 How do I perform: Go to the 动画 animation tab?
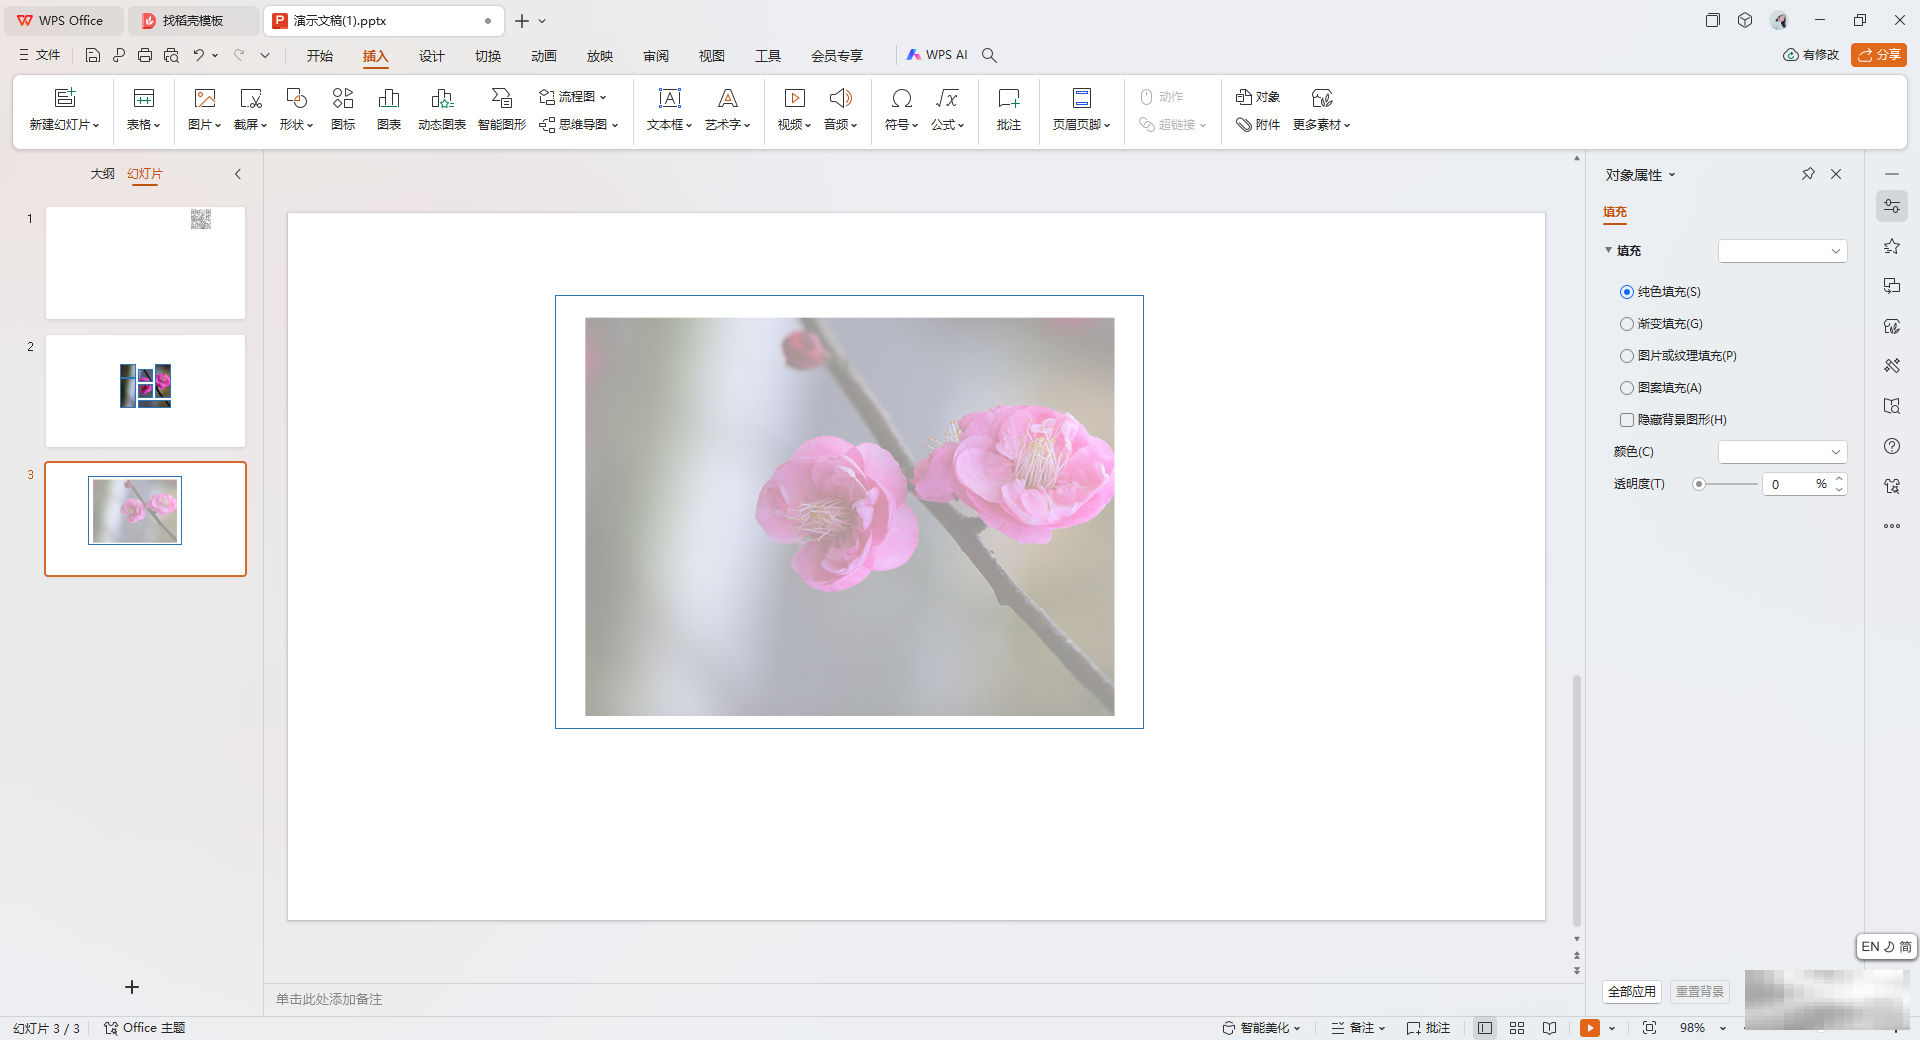tap(544, 55)
